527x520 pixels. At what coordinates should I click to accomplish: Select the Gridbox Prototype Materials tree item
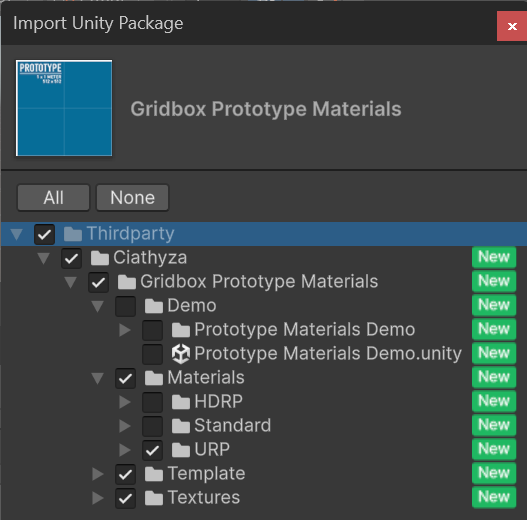(259, 282)
